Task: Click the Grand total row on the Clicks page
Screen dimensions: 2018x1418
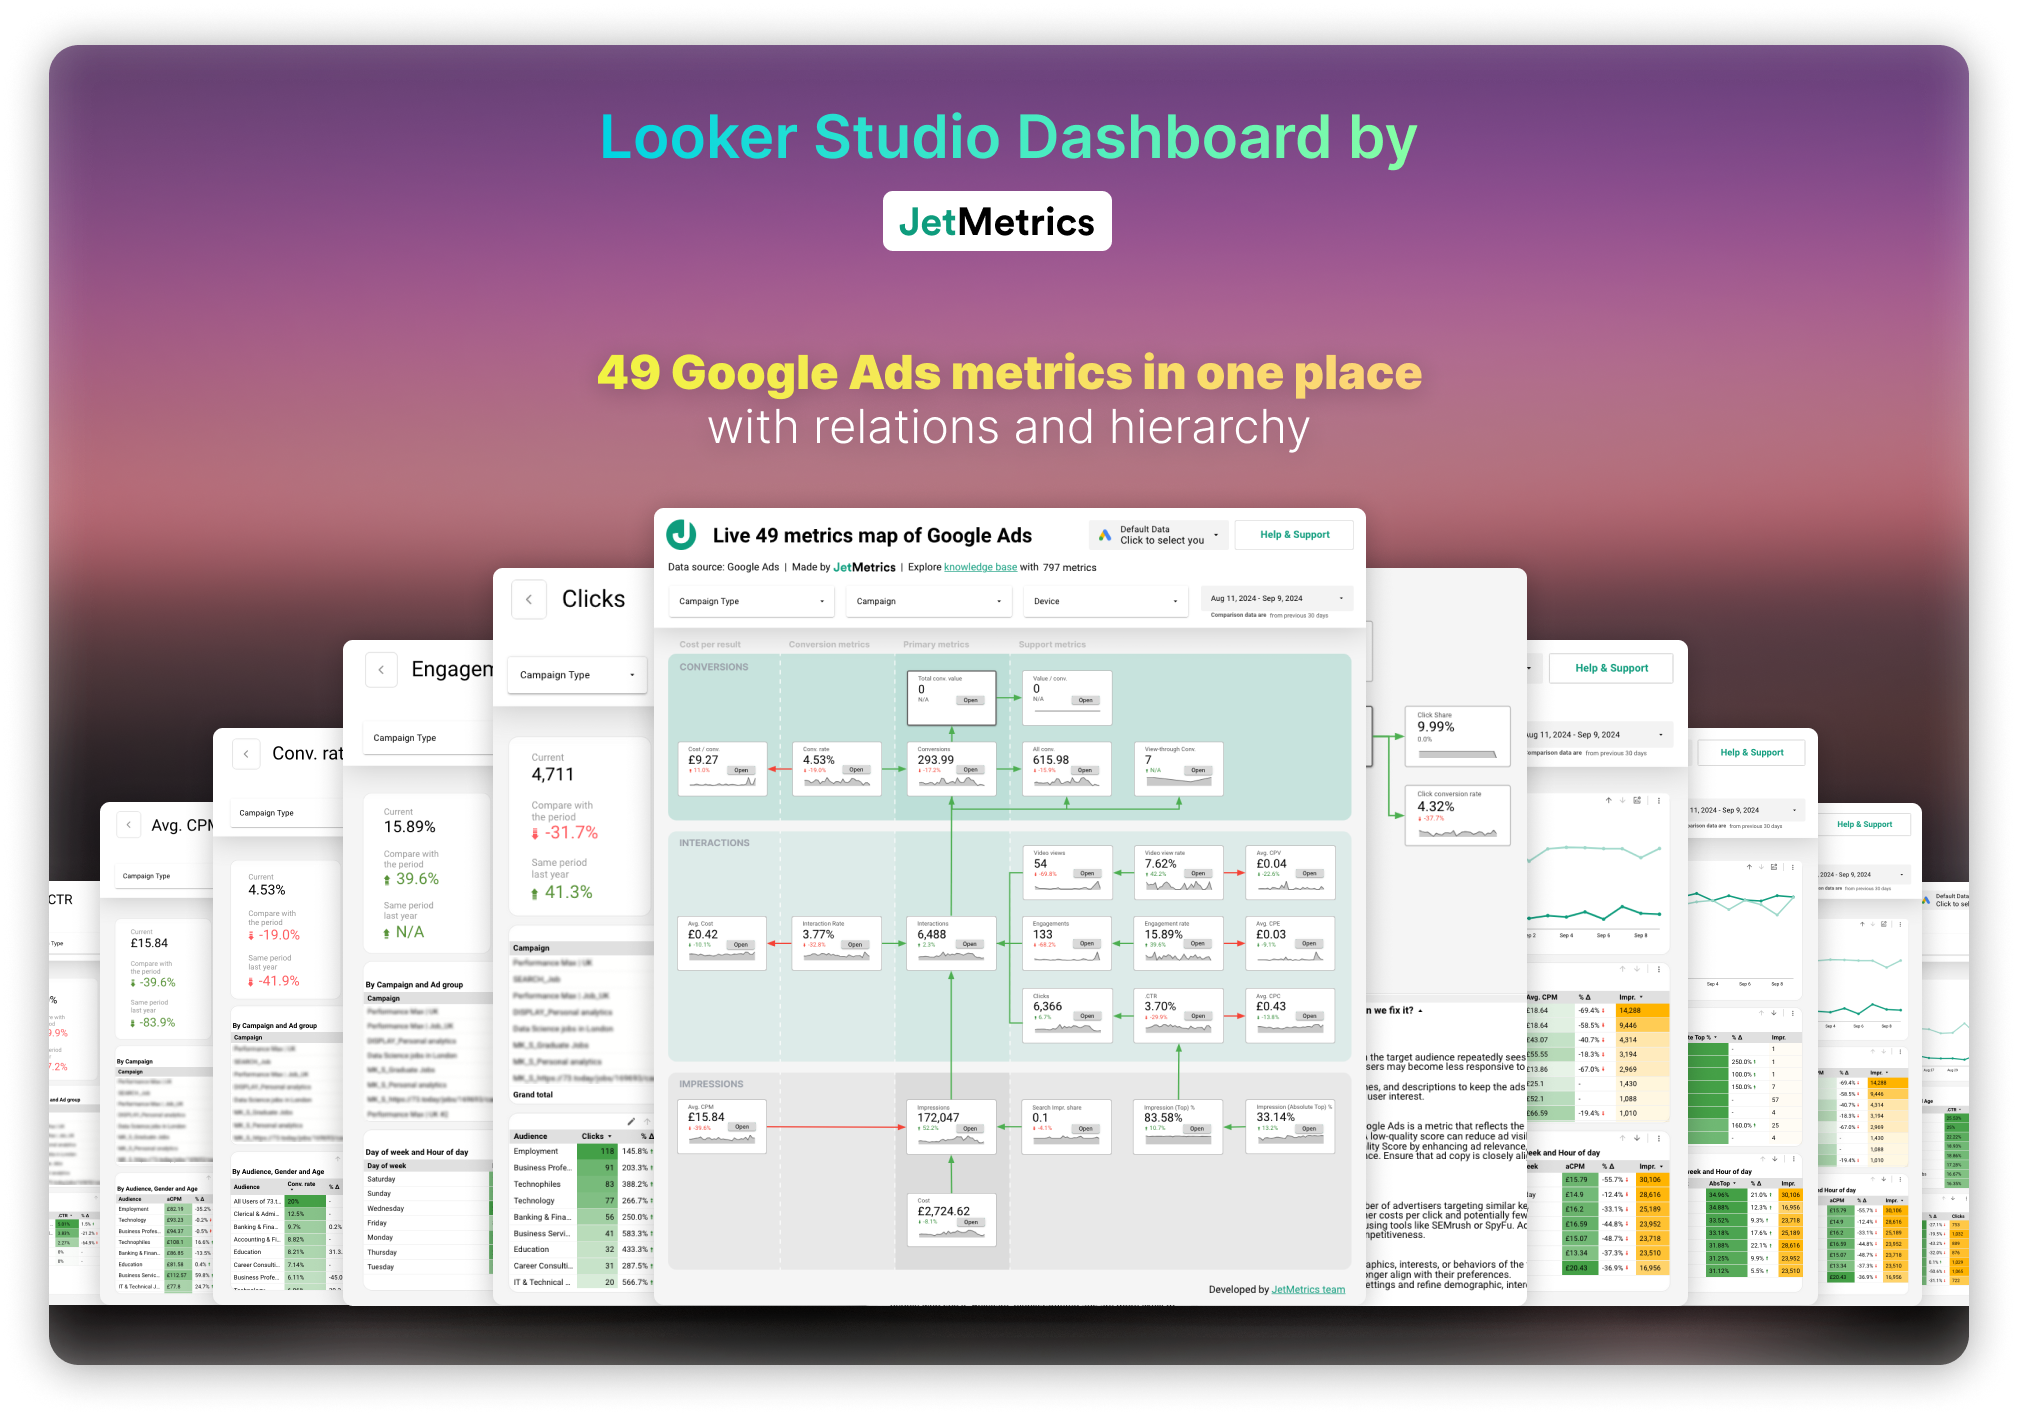Action: (x=581, y=1095)
